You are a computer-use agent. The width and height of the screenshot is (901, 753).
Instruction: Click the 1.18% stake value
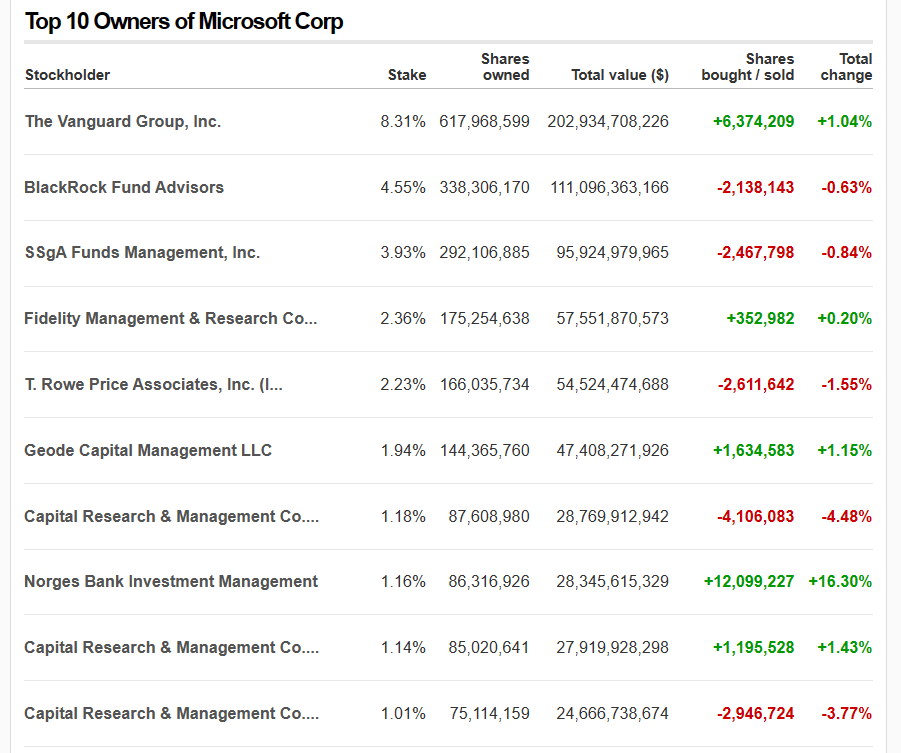click(403, 516)
